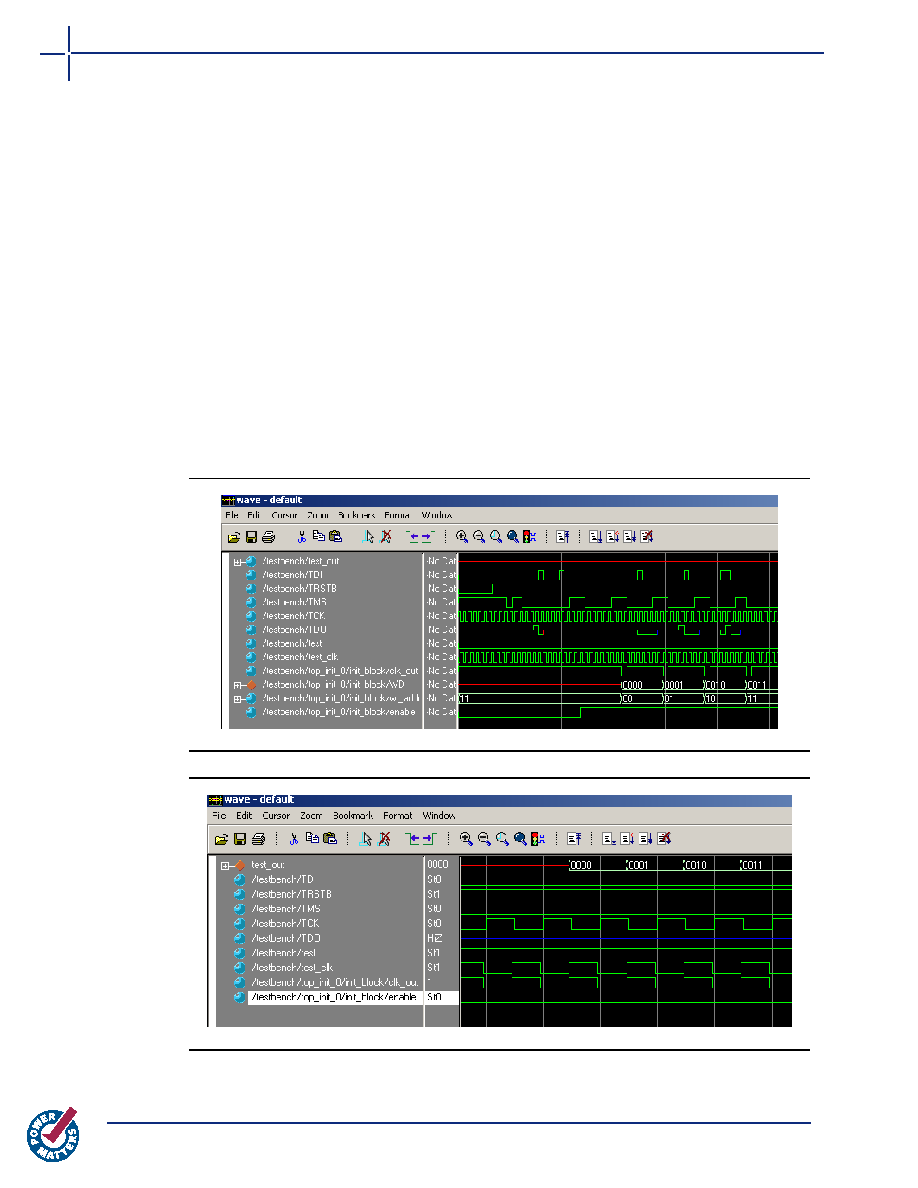Screen dimensions: 918x1188
Task: Click Cut scissors icon in the No Data wave window
Action: (301, 537)
